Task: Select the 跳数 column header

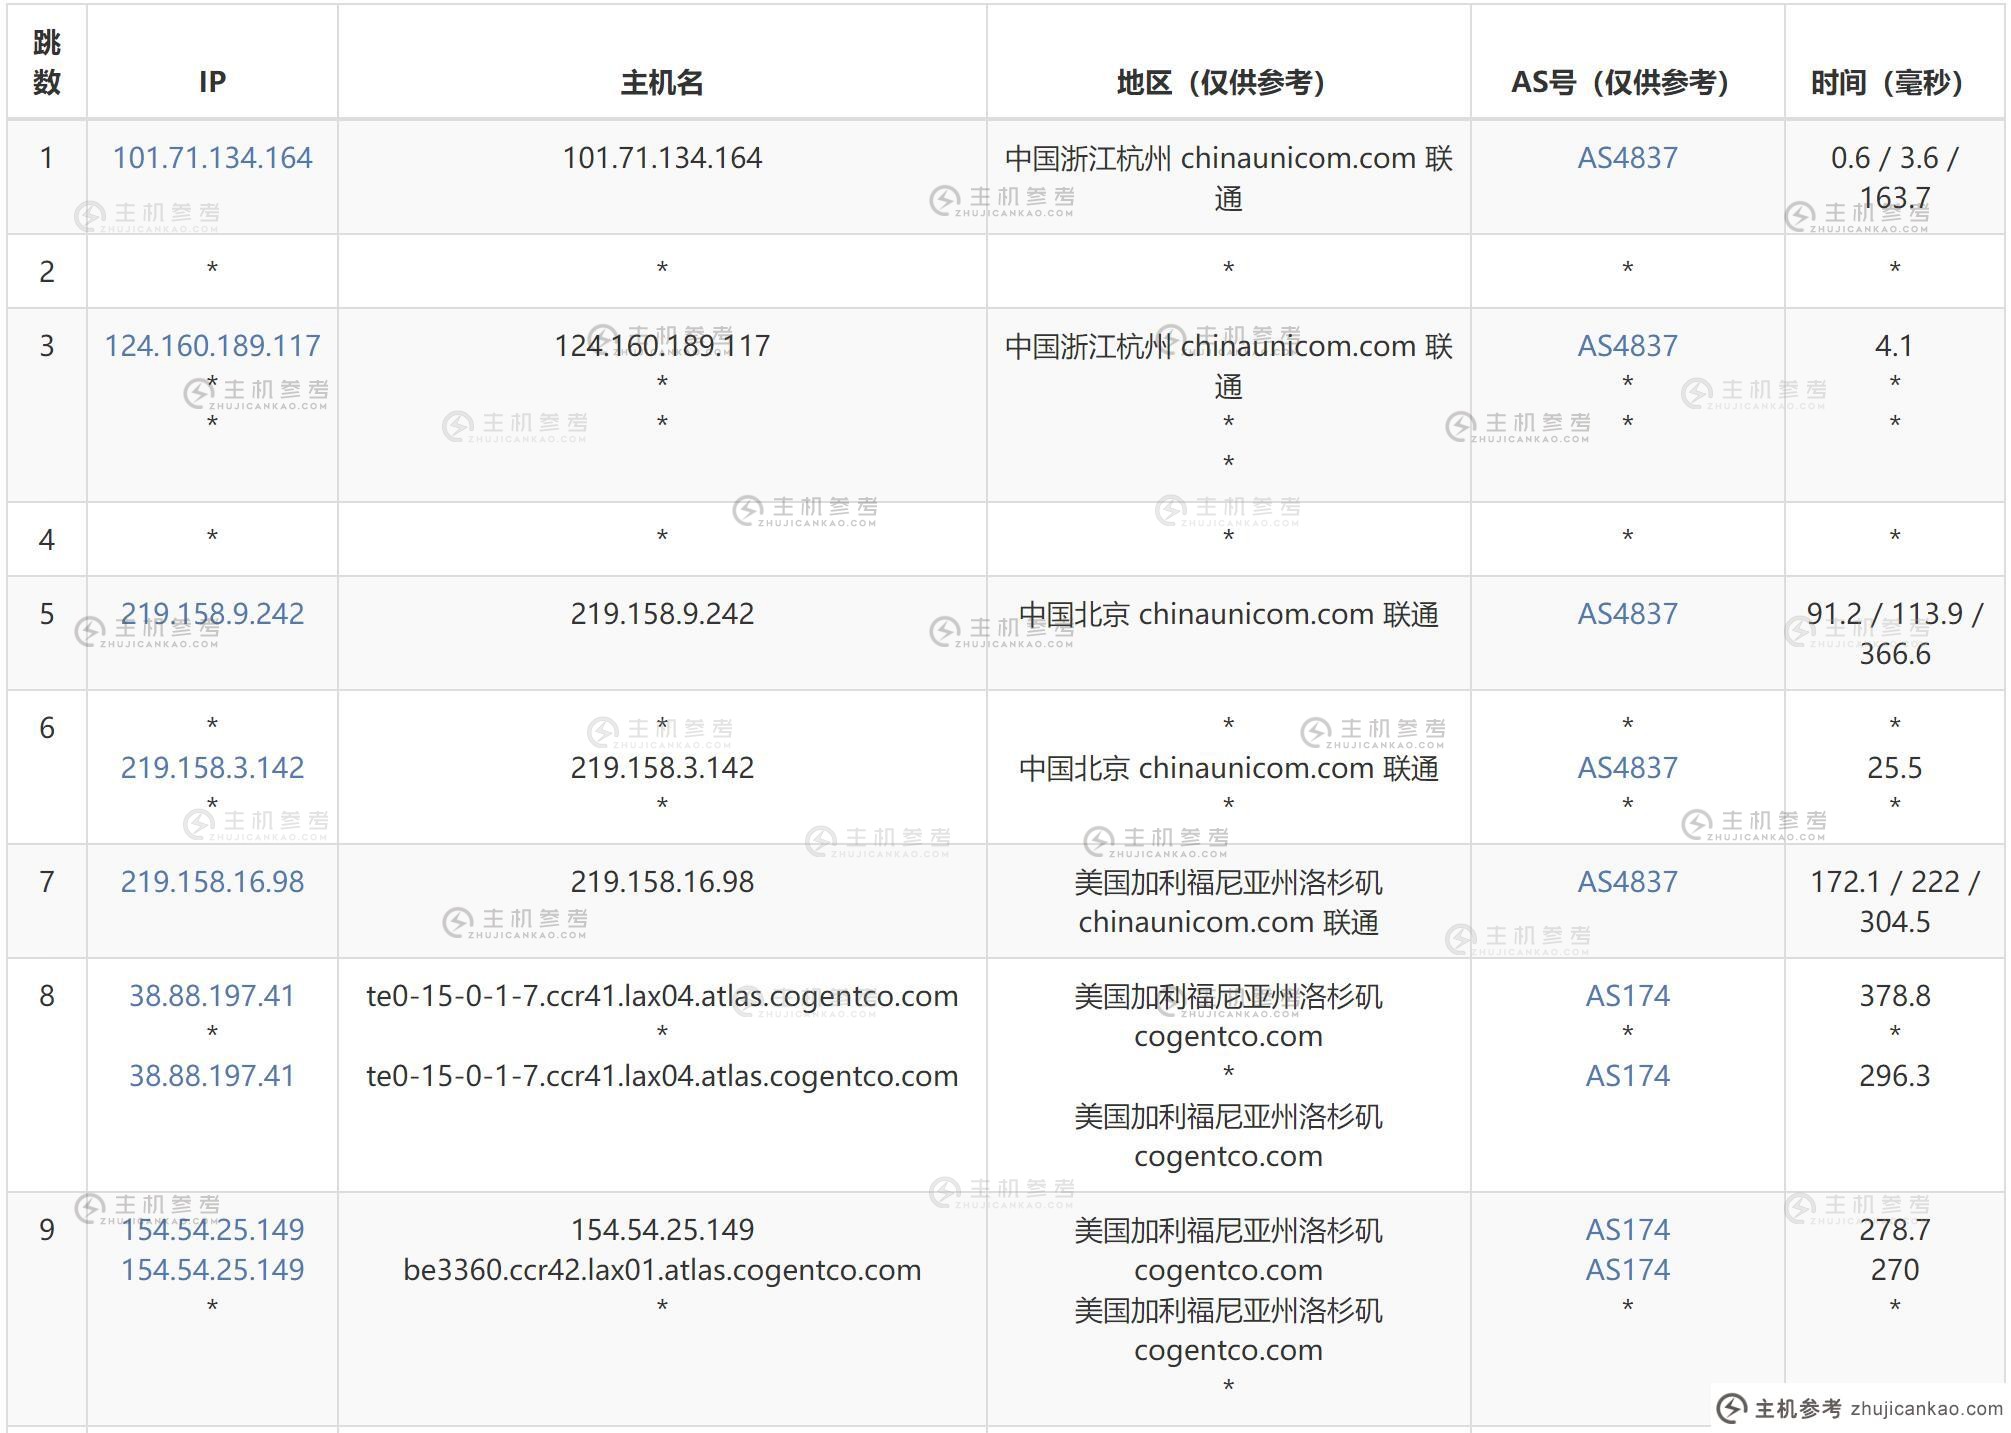Action: 47,62
